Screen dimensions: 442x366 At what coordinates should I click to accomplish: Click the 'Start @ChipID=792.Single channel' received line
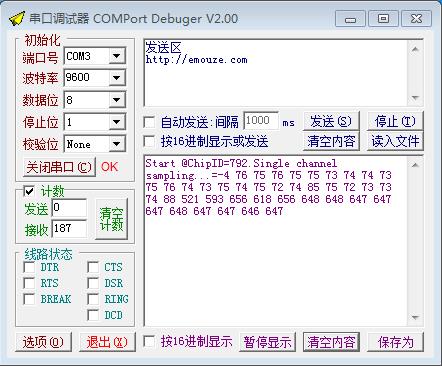coord(241,163)
